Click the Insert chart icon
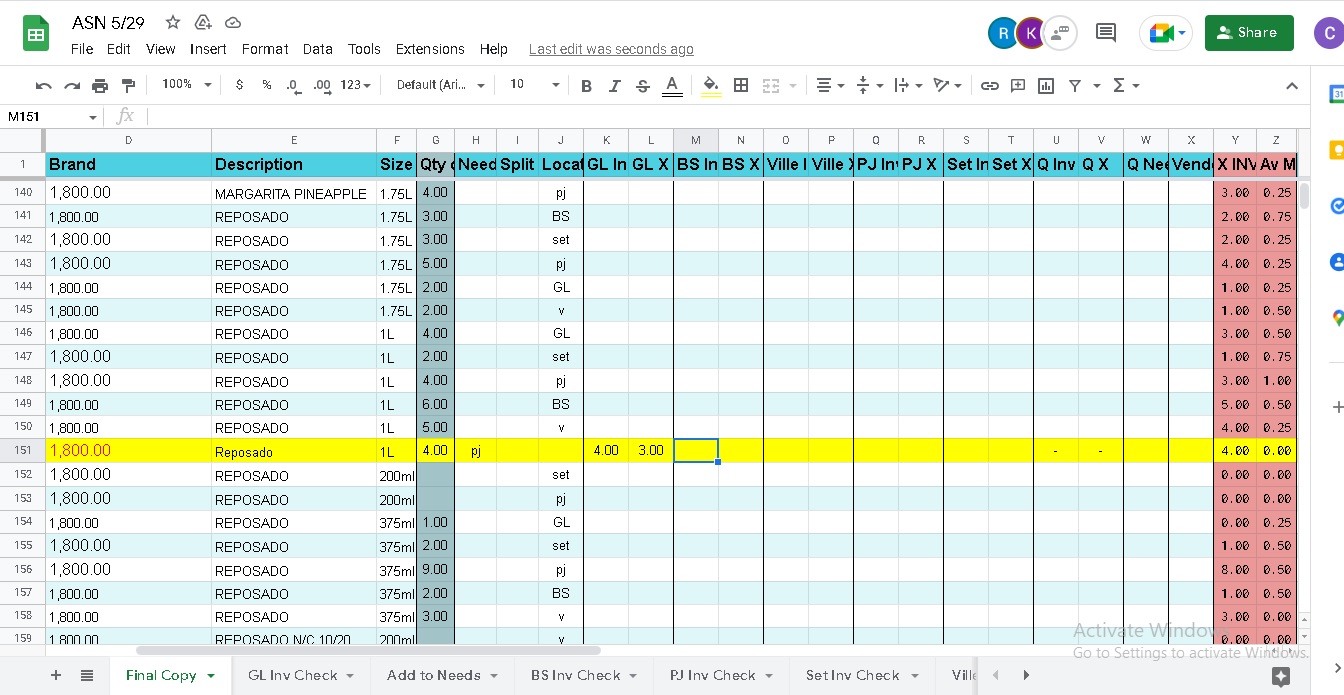Image resolution: width=1344 pixels, height=695 pixels. (x=1046, y=86)
